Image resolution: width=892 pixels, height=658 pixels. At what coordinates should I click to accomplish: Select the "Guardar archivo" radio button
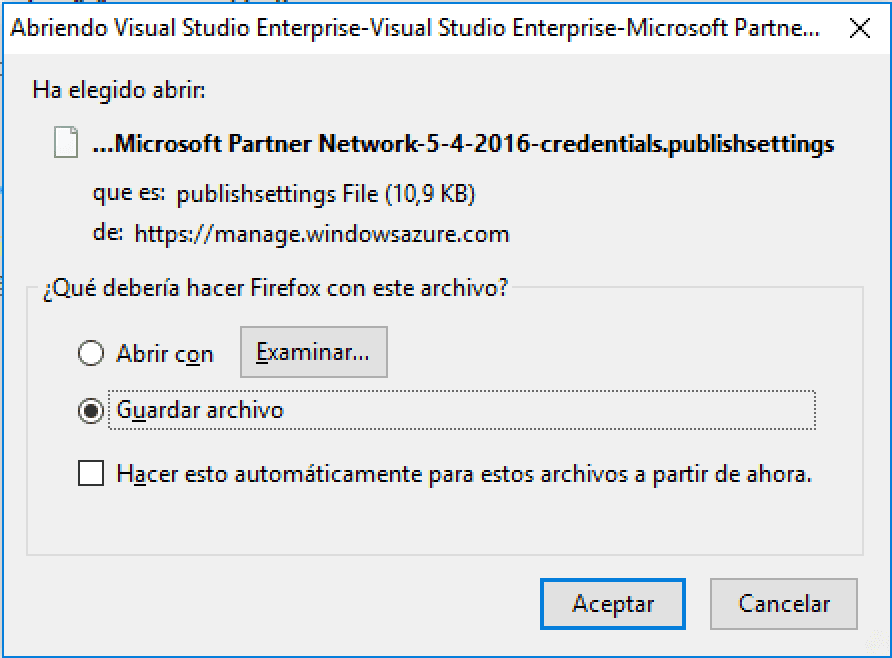point(91,411)
